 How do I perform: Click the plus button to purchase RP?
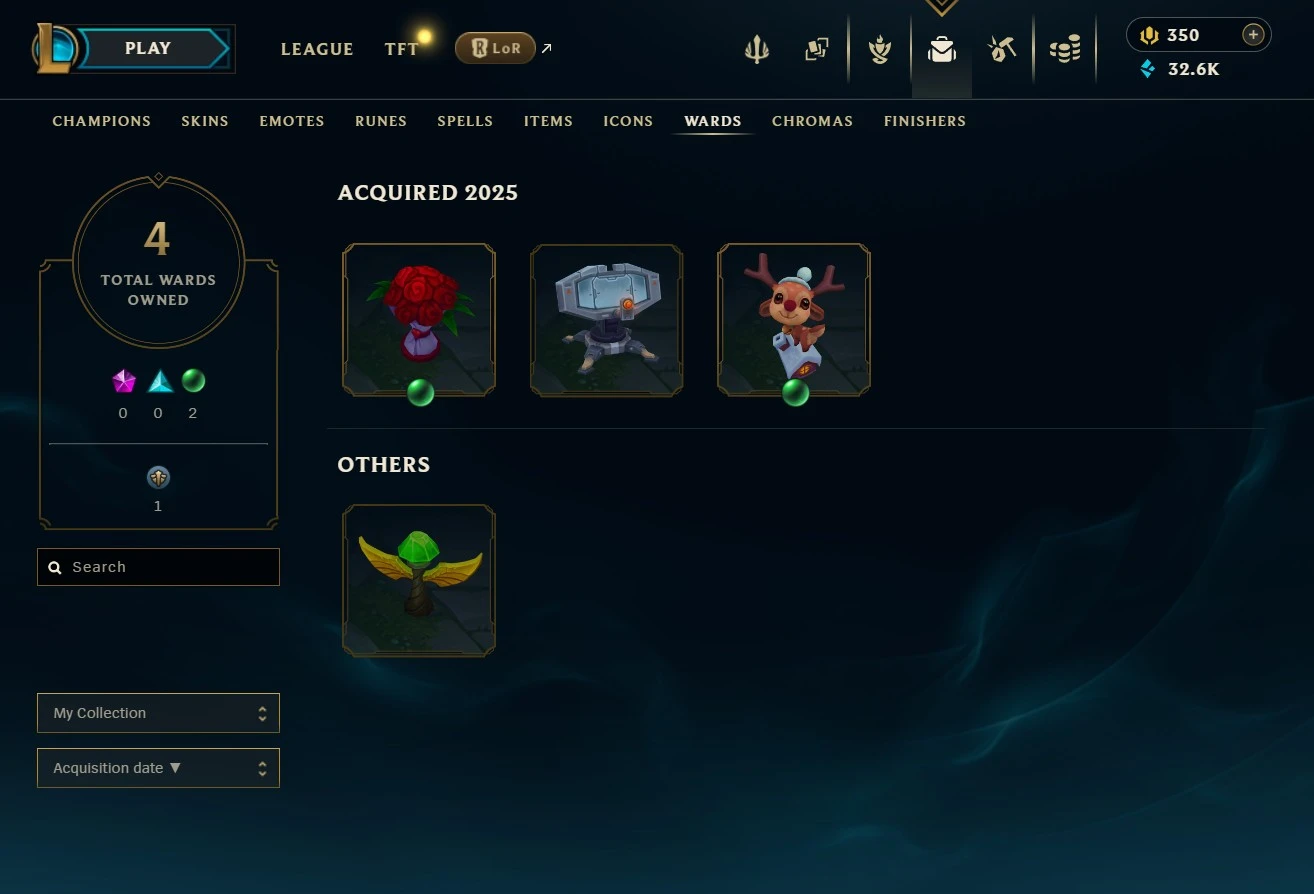[1253, 35]
